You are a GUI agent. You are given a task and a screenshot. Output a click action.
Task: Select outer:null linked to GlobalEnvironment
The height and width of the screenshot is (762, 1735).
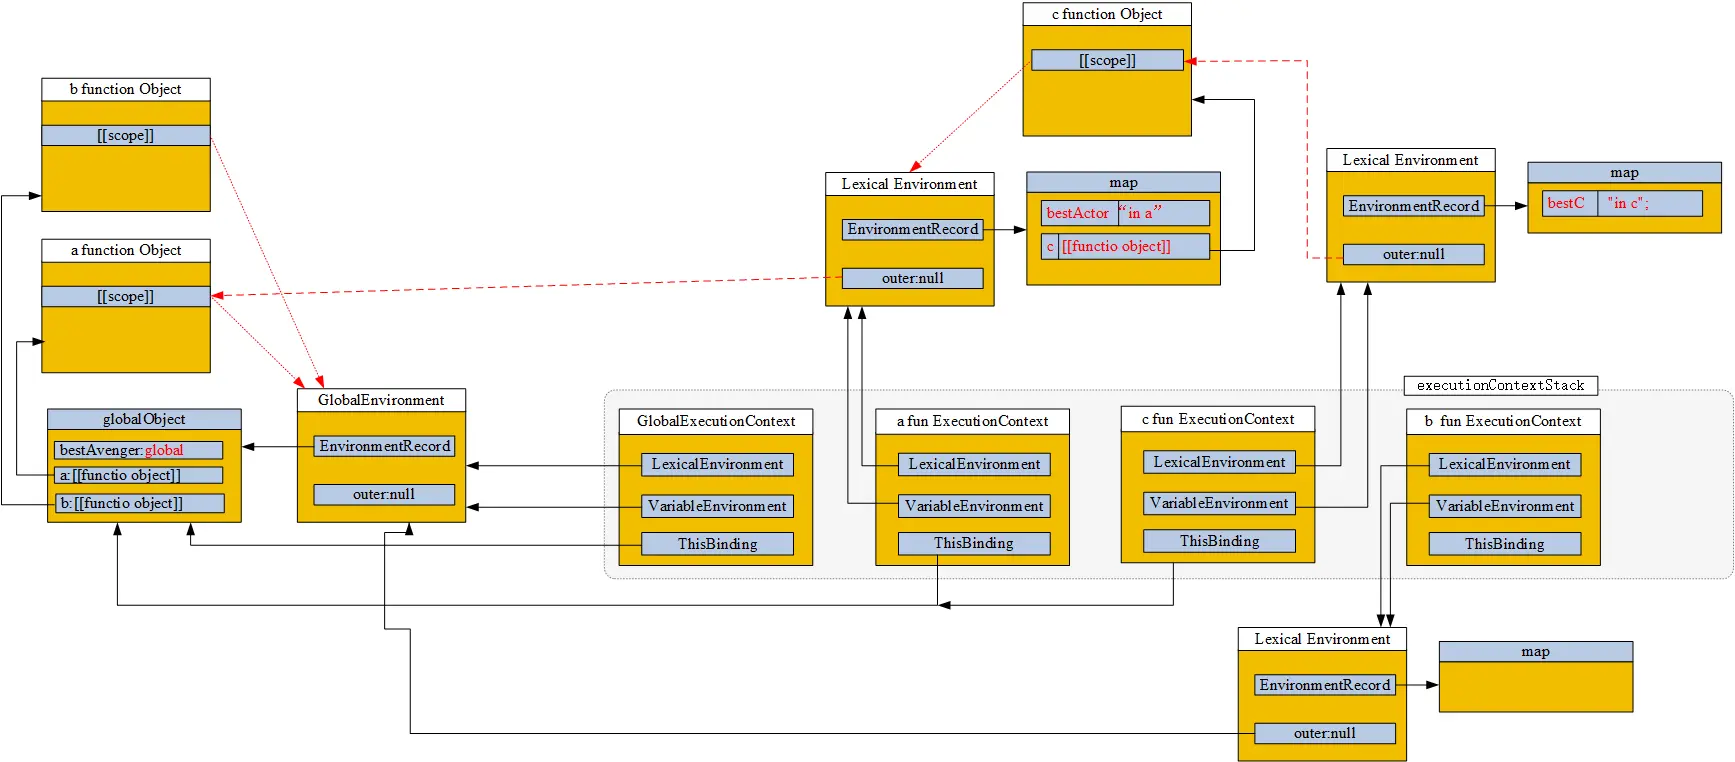(x=1325, y=733)
